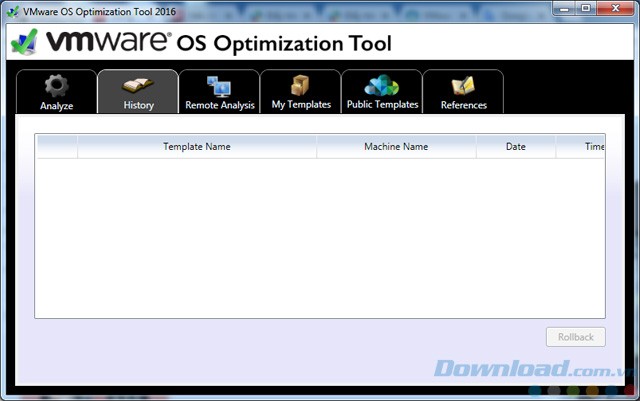Image resolution: width=640 pixels, height=401 pixels.
Task: Switch to the Analyze tab label
Action: (57, 105)
